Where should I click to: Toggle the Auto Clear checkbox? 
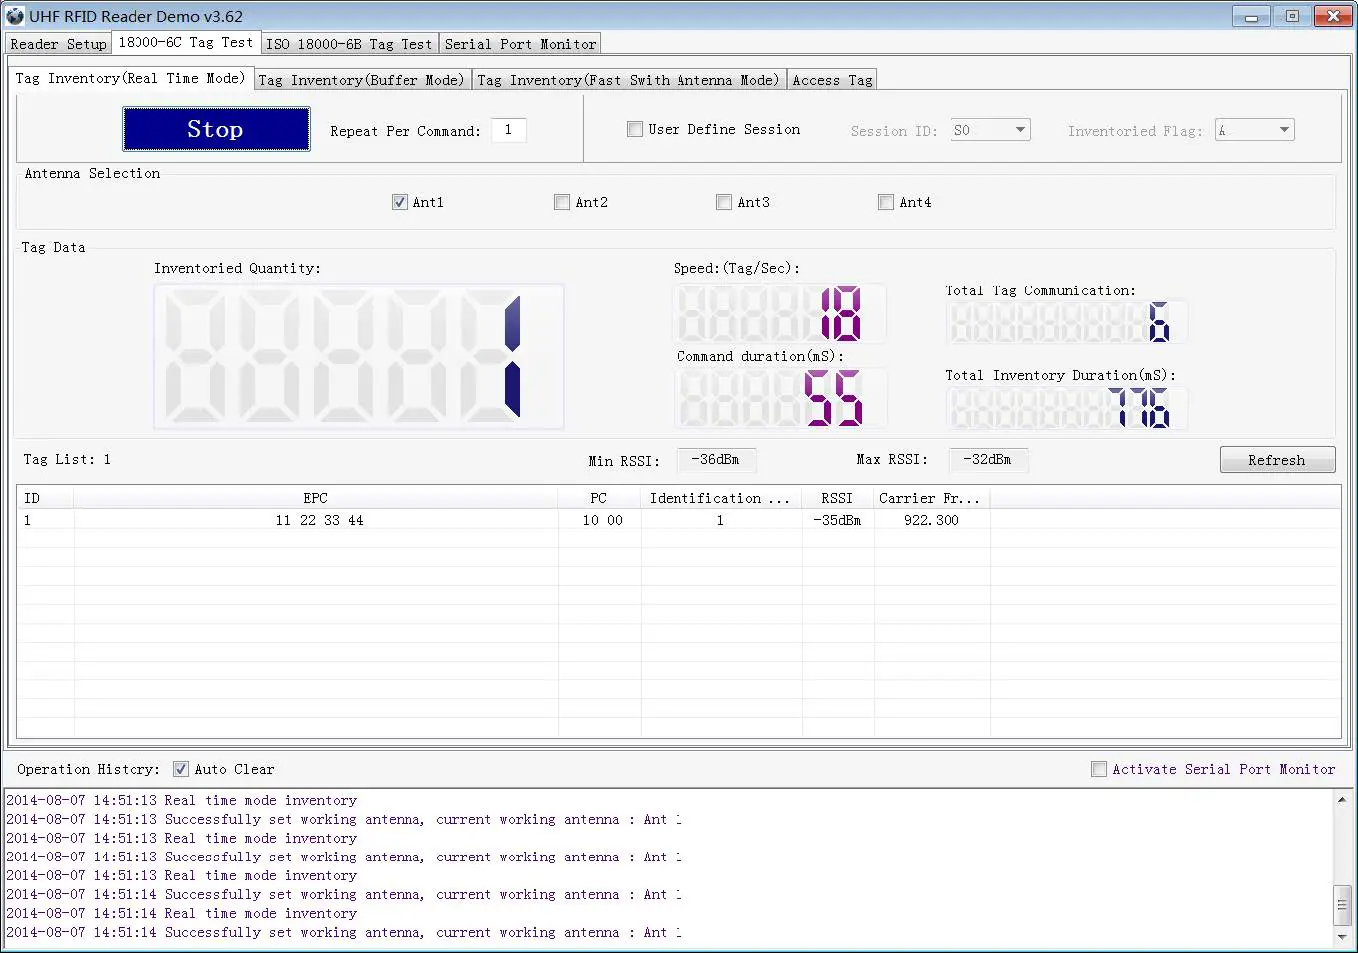(x=181, y=768)
